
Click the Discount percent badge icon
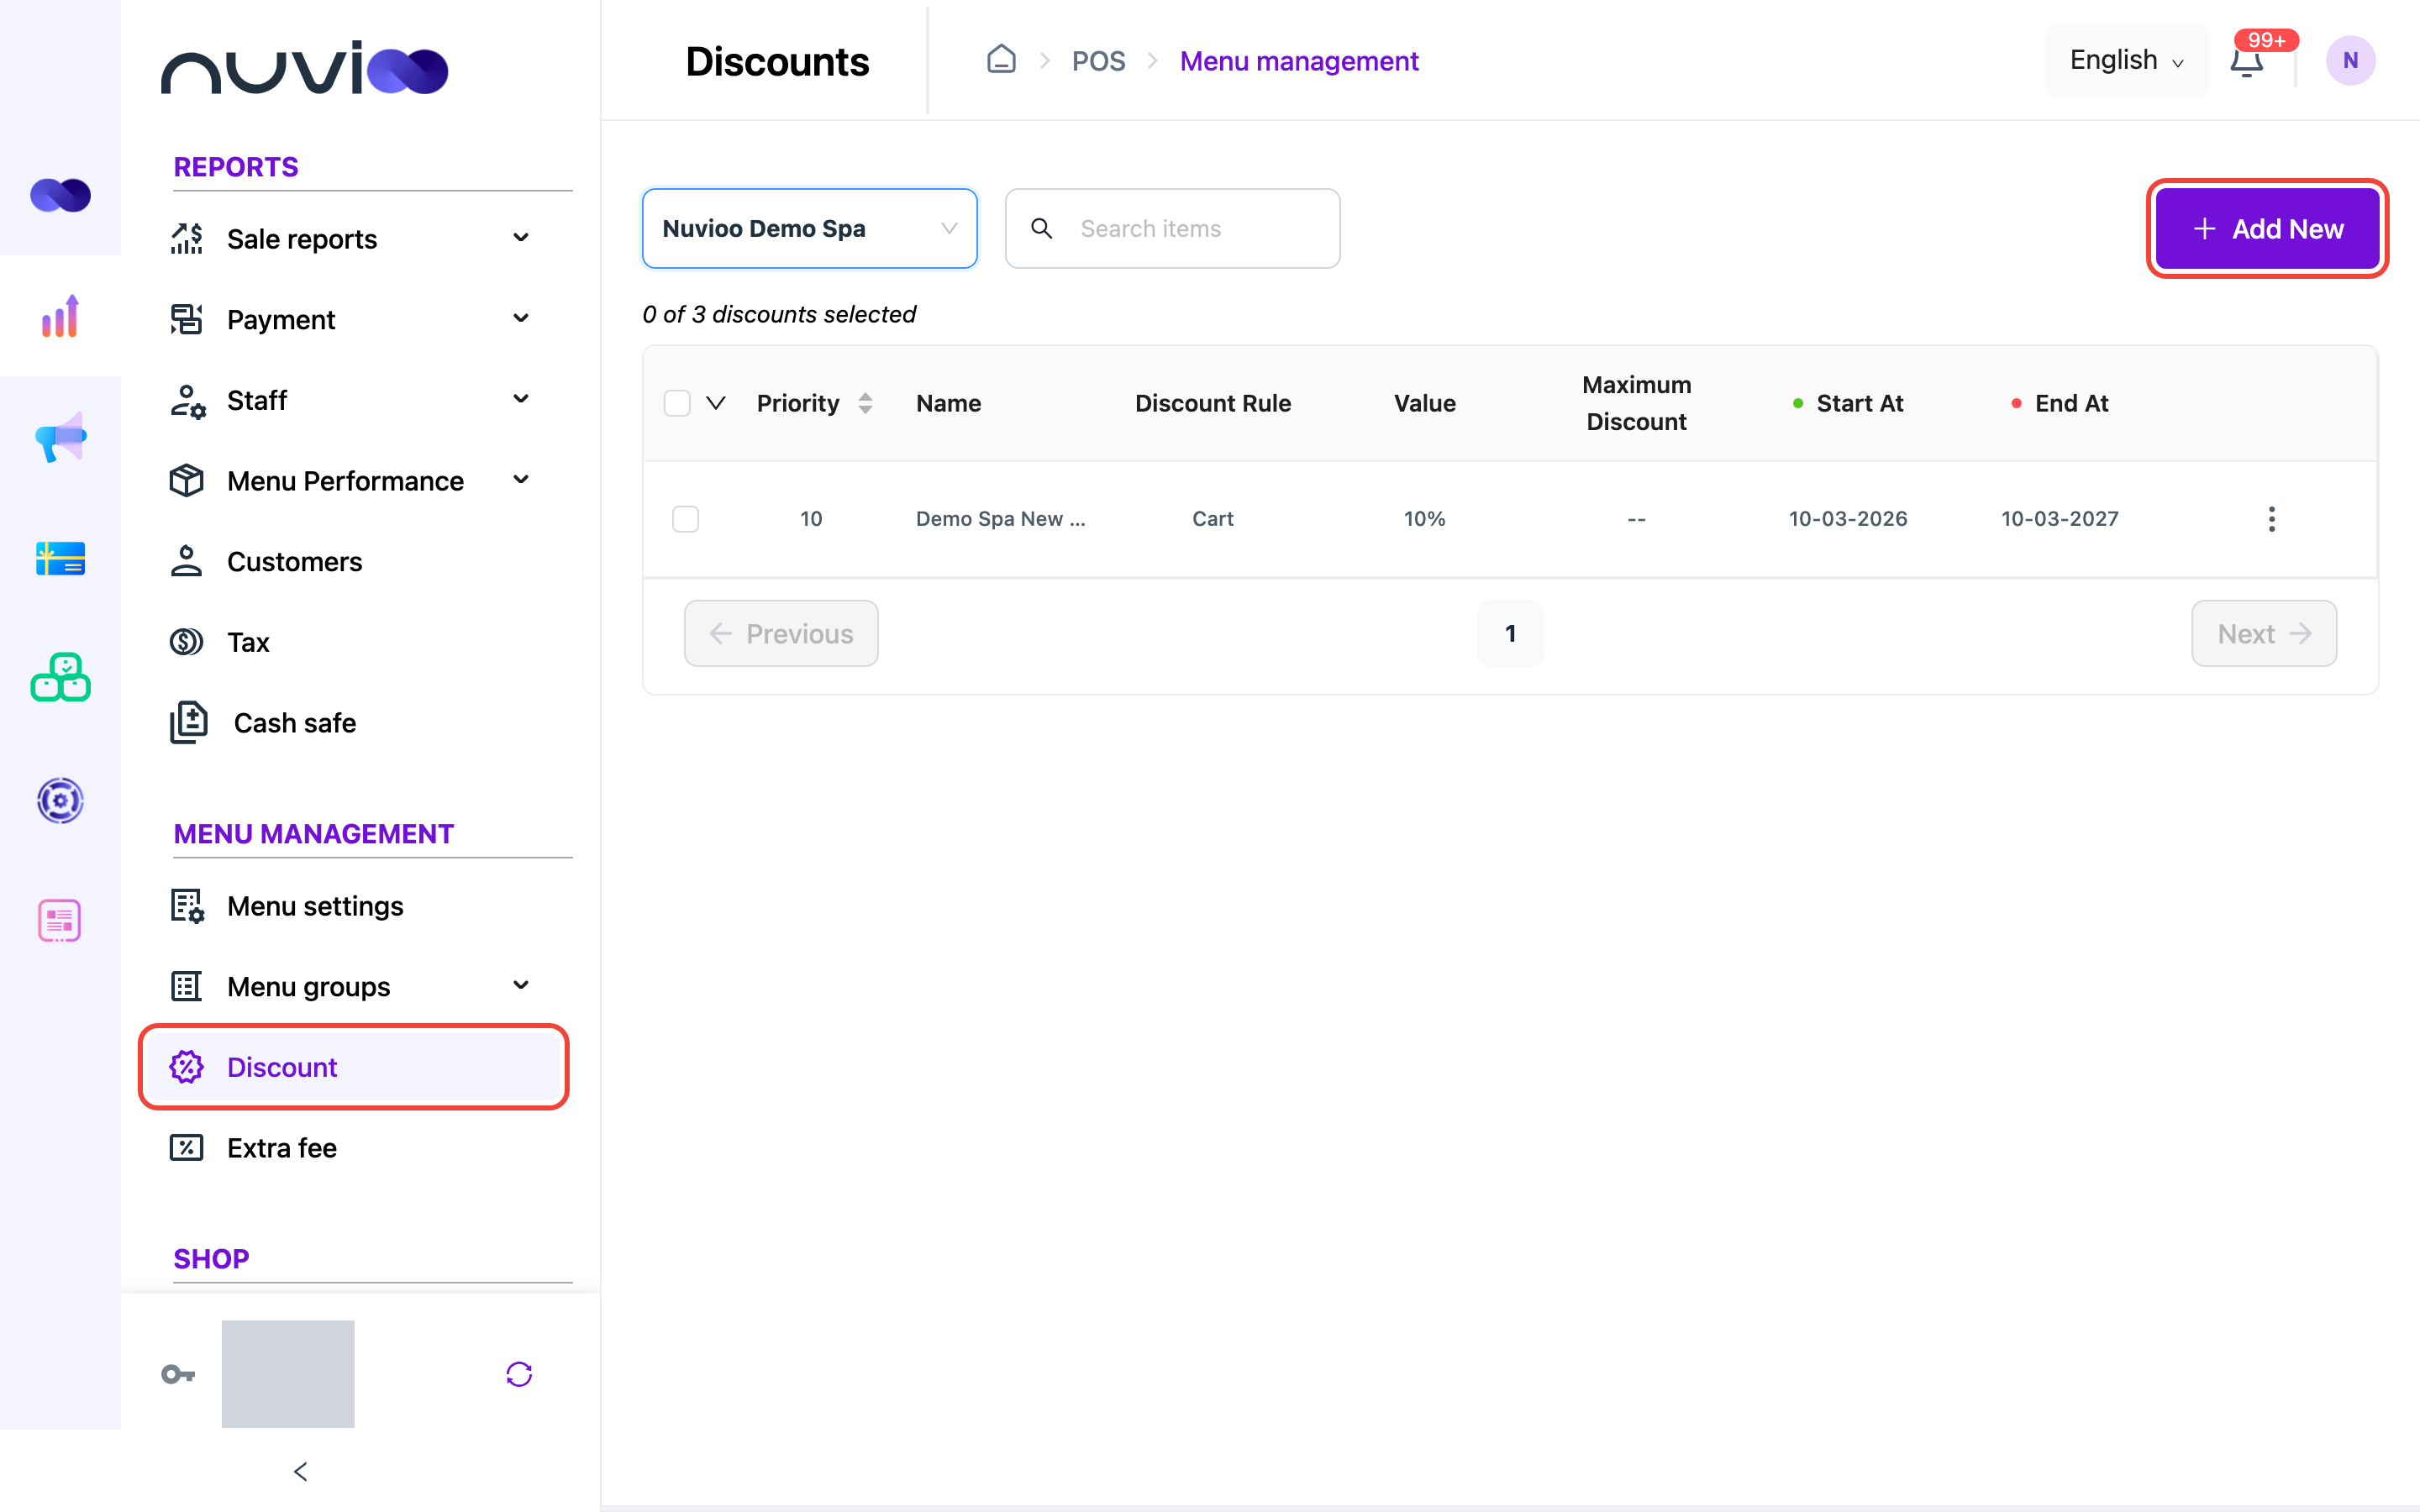click(186, 1067)
